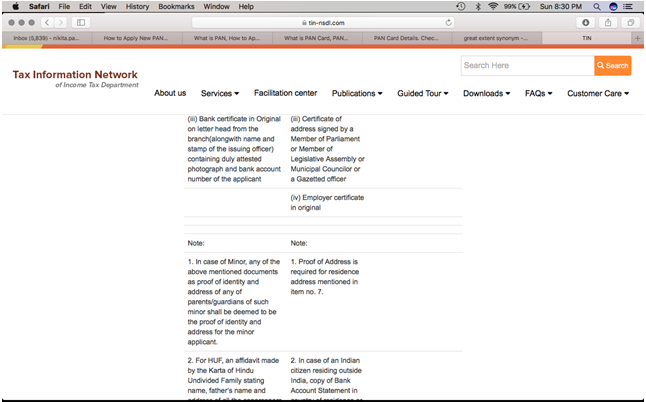Open the View menu
This screenshot has height=402, width=646.
[x=109, y=7]
